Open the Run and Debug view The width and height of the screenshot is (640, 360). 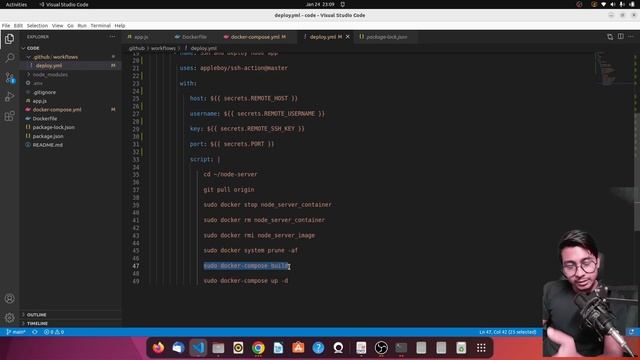coord(9,97)
